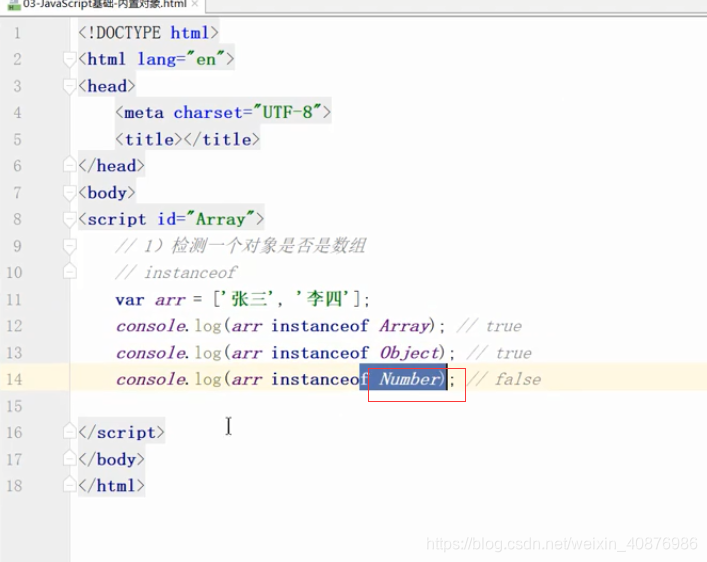Click the closing html tag text
Screen dimensions: 707x562
111,485
